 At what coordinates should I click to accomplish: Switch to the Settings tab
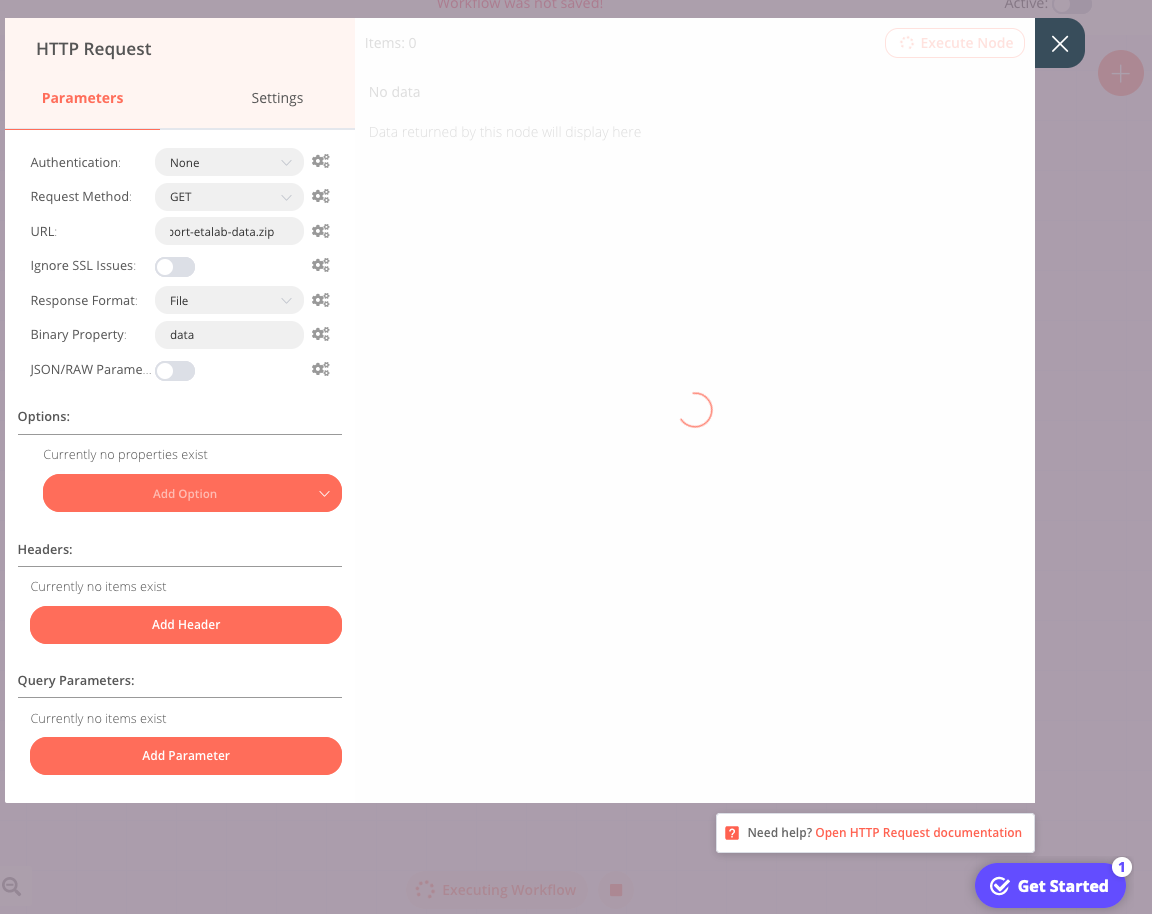[x=277, y=97]
